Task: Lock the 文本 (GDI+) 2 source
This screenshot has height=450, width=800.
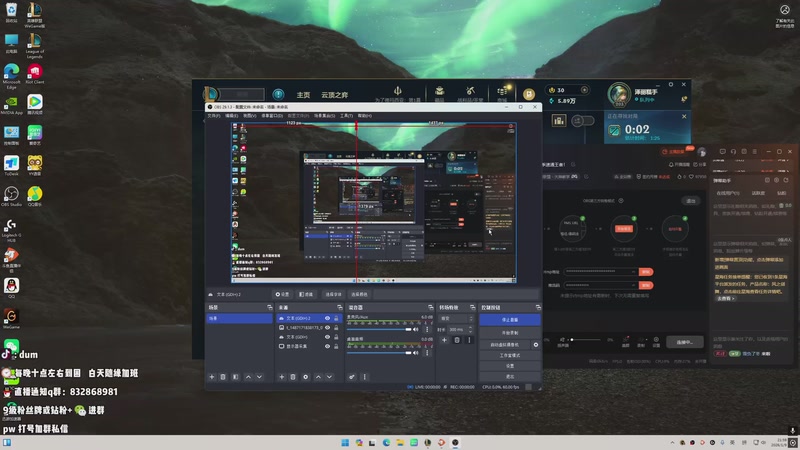Action: 336,318
